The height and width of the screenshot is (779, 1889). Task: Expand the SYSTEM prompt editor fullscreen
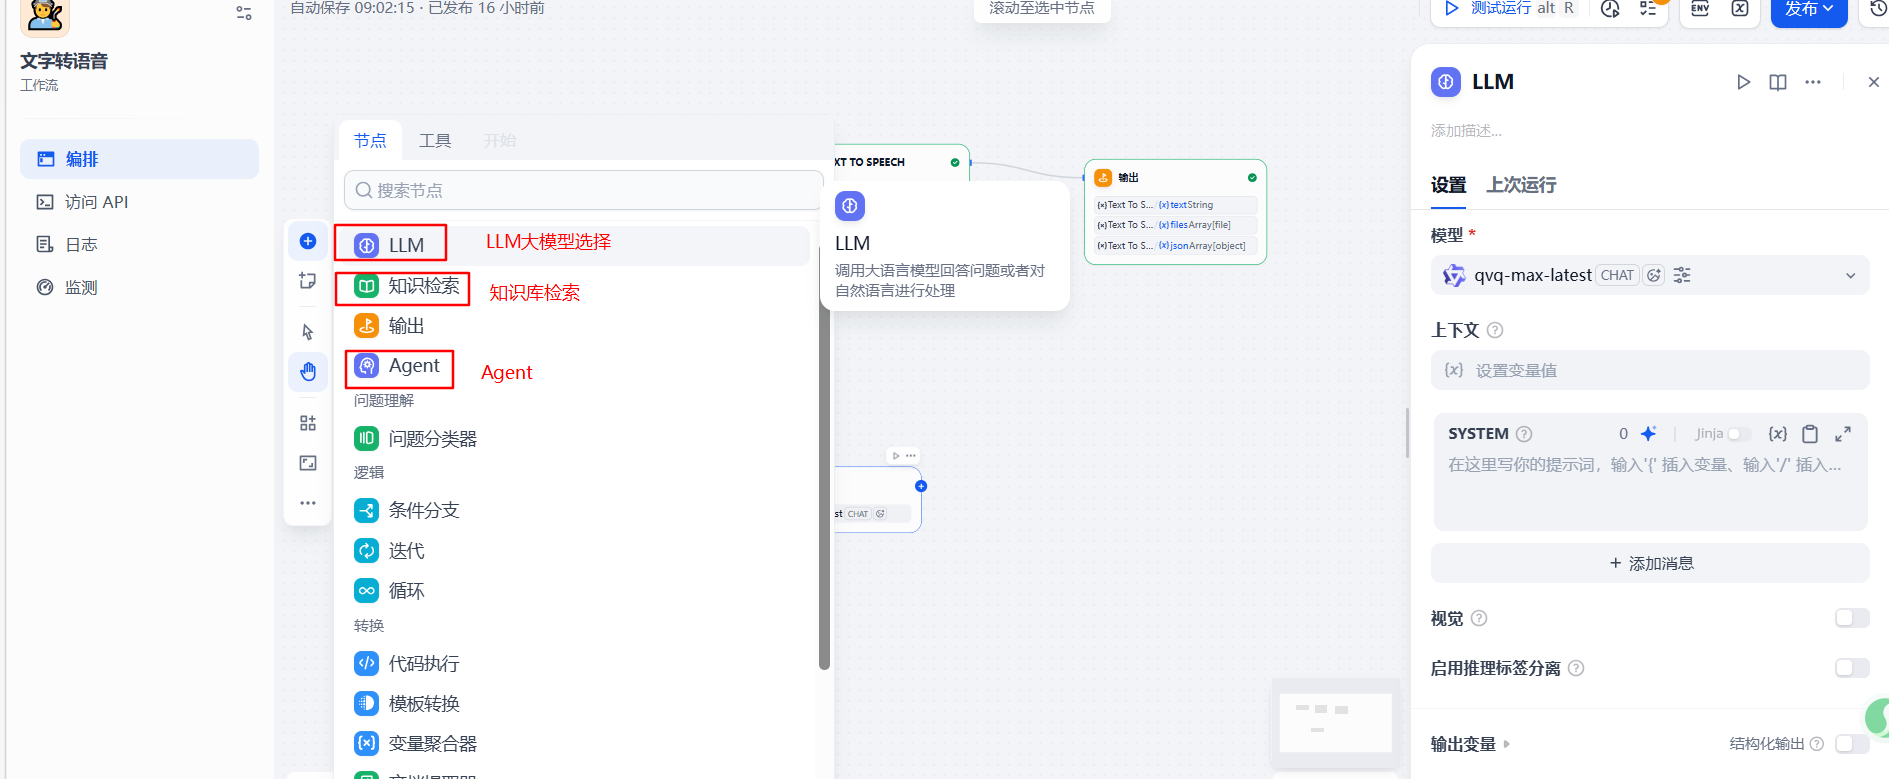[1843, 433]
